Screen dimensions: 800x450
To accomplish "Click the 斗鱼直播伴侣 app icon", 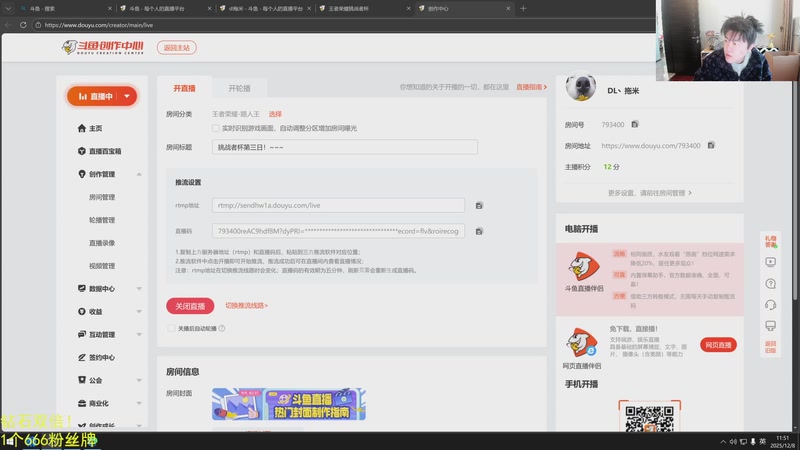I will pyautogui.click(x=584, y=267).
